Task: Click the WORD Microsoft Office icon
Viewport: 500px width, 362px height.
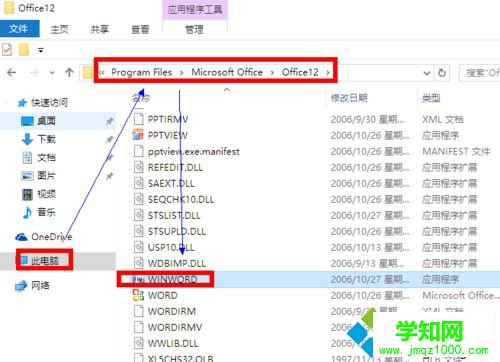Action: tap(138, 295)
